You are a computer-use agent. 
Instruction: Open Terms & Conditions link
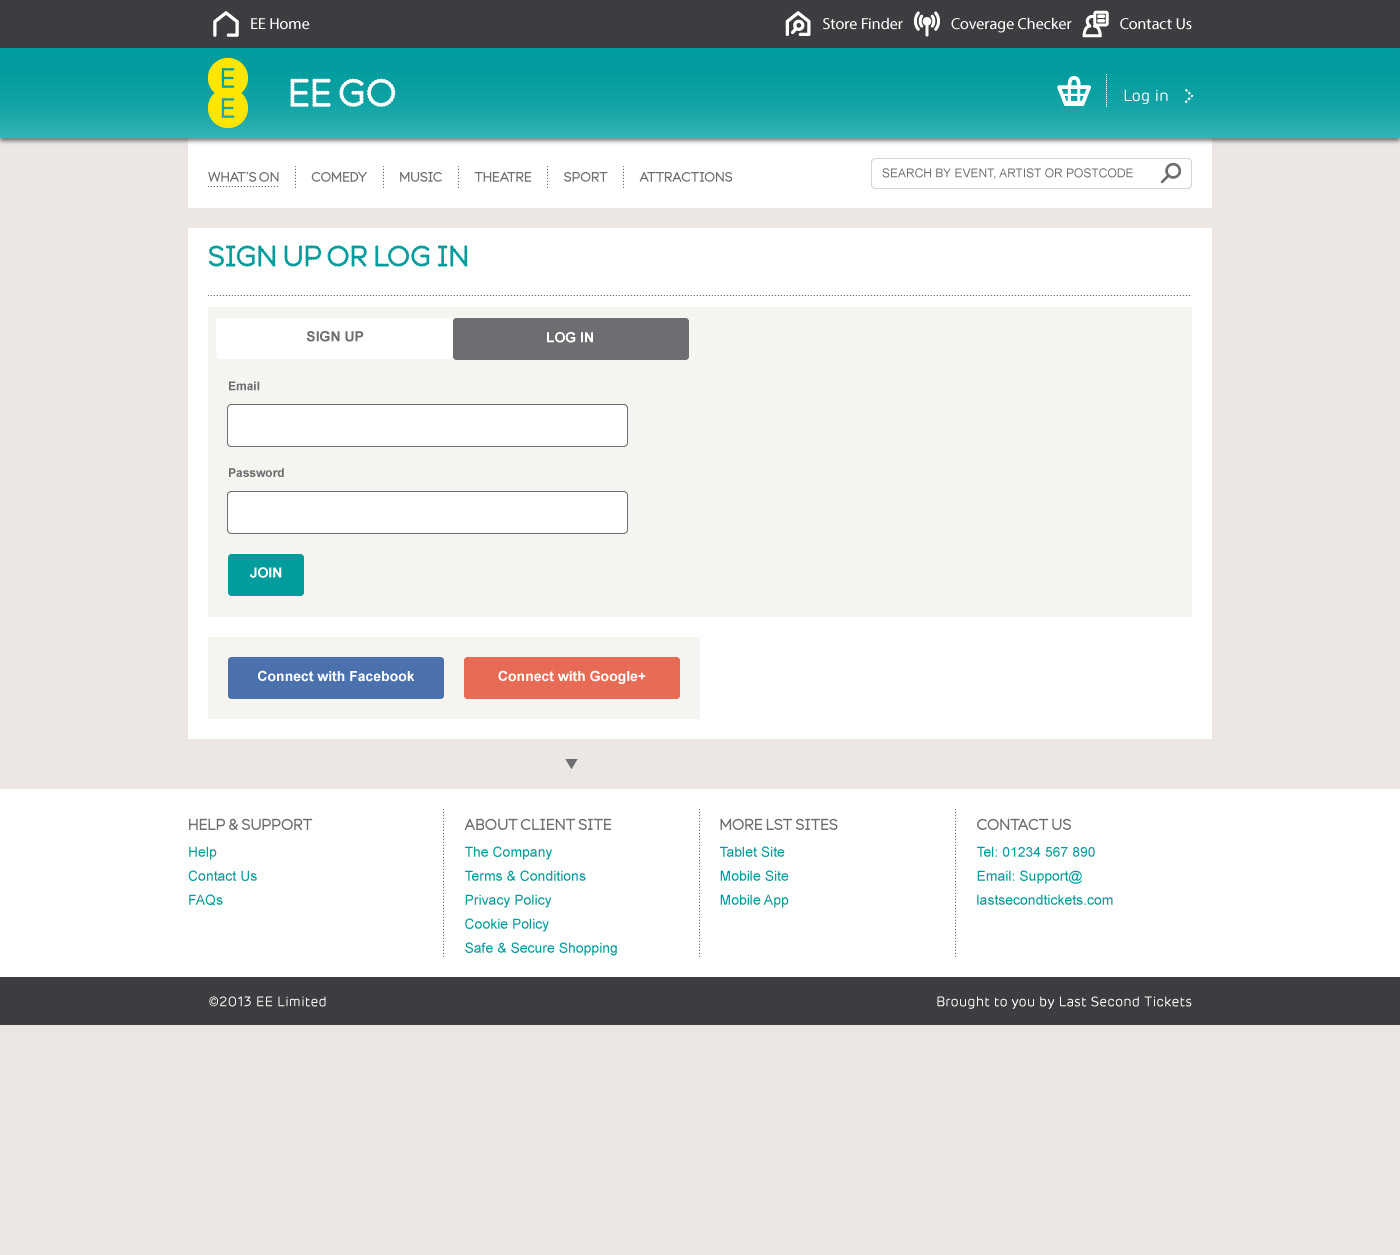pos(525,876)
